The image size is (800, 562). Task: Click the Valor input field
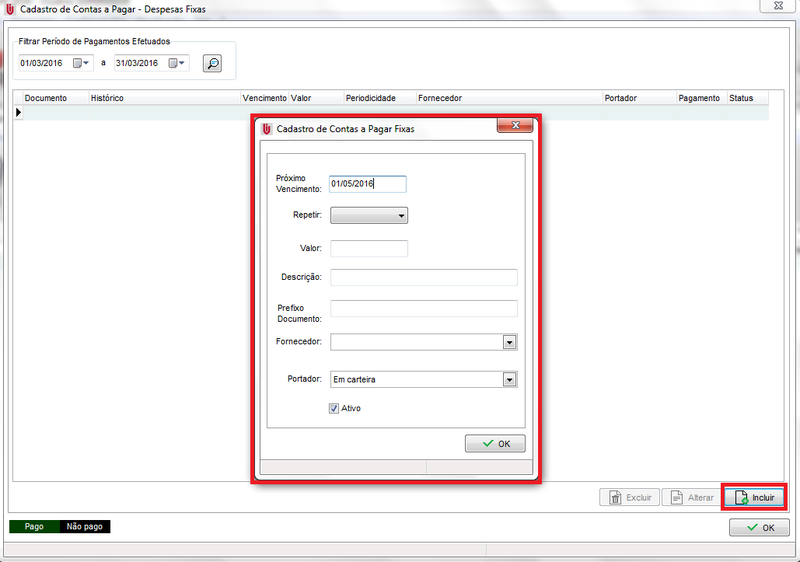pos(369,248)
